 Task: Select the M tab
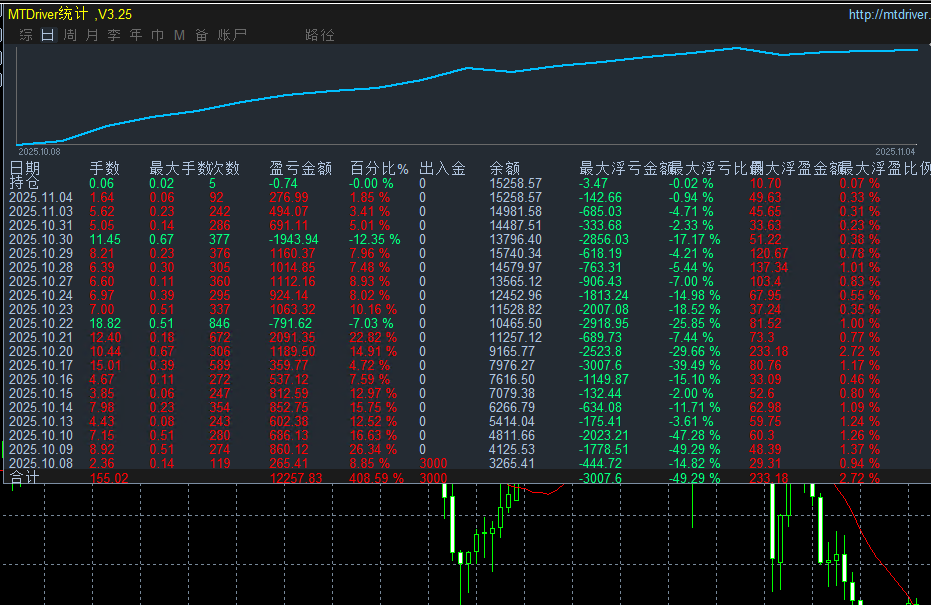(180, 35)
